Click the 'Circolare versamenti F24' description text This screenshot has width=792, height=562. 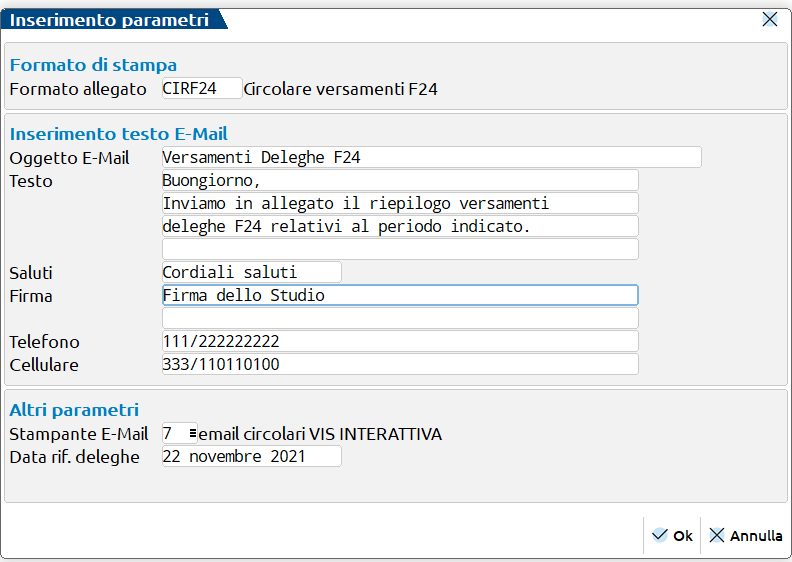pyautogui.click(x=340, y=89)
